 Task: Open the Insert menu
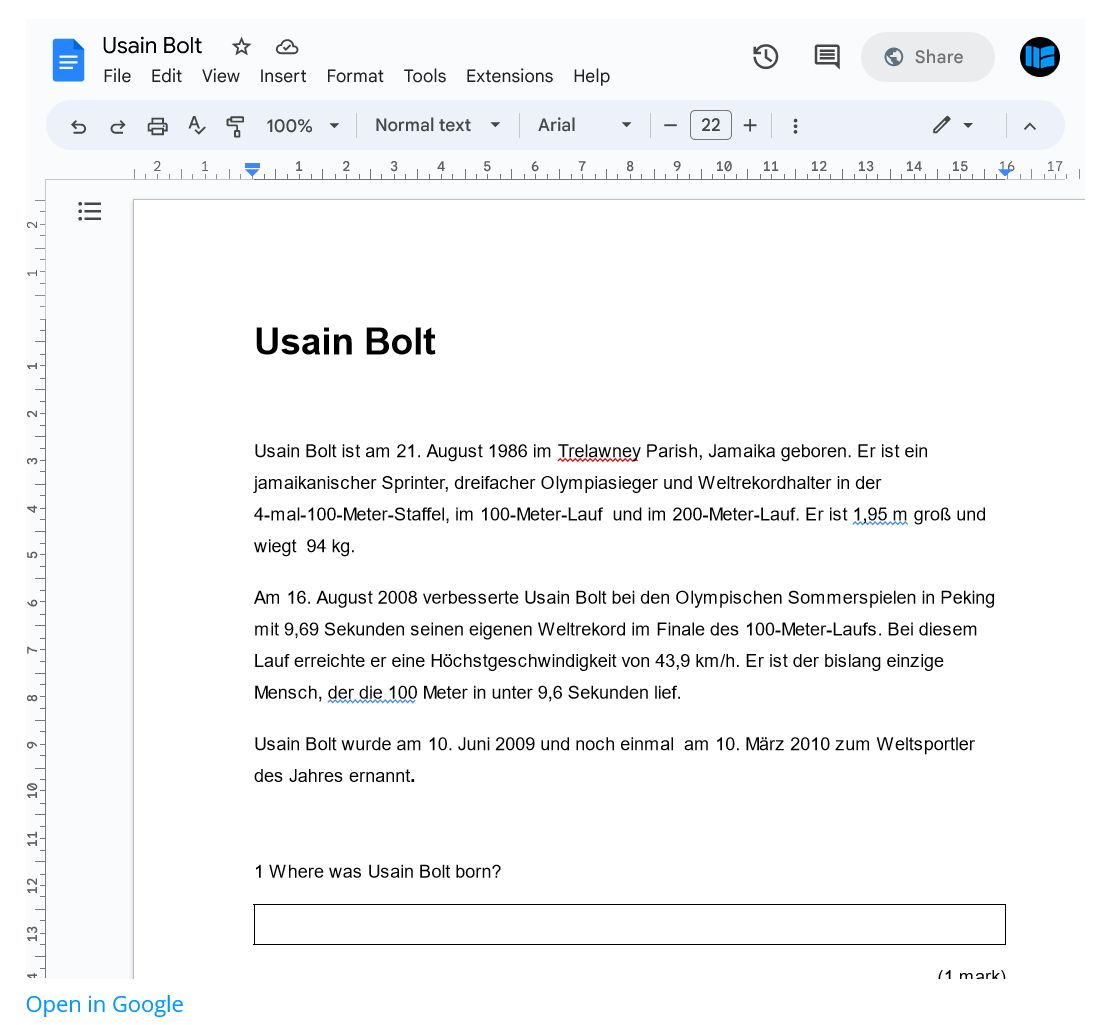pyautogui.click(x=283, y=76)
